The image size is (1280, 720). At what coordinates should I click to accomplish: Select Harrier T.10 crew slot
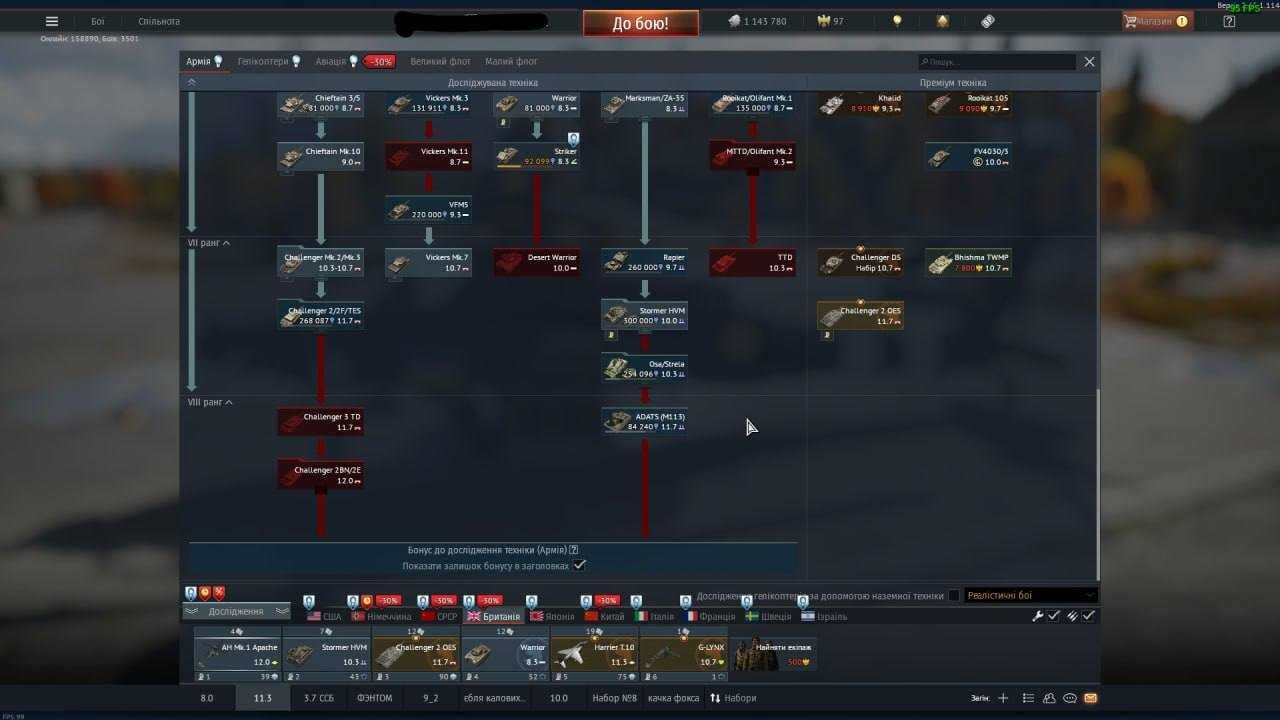[594, 655]
